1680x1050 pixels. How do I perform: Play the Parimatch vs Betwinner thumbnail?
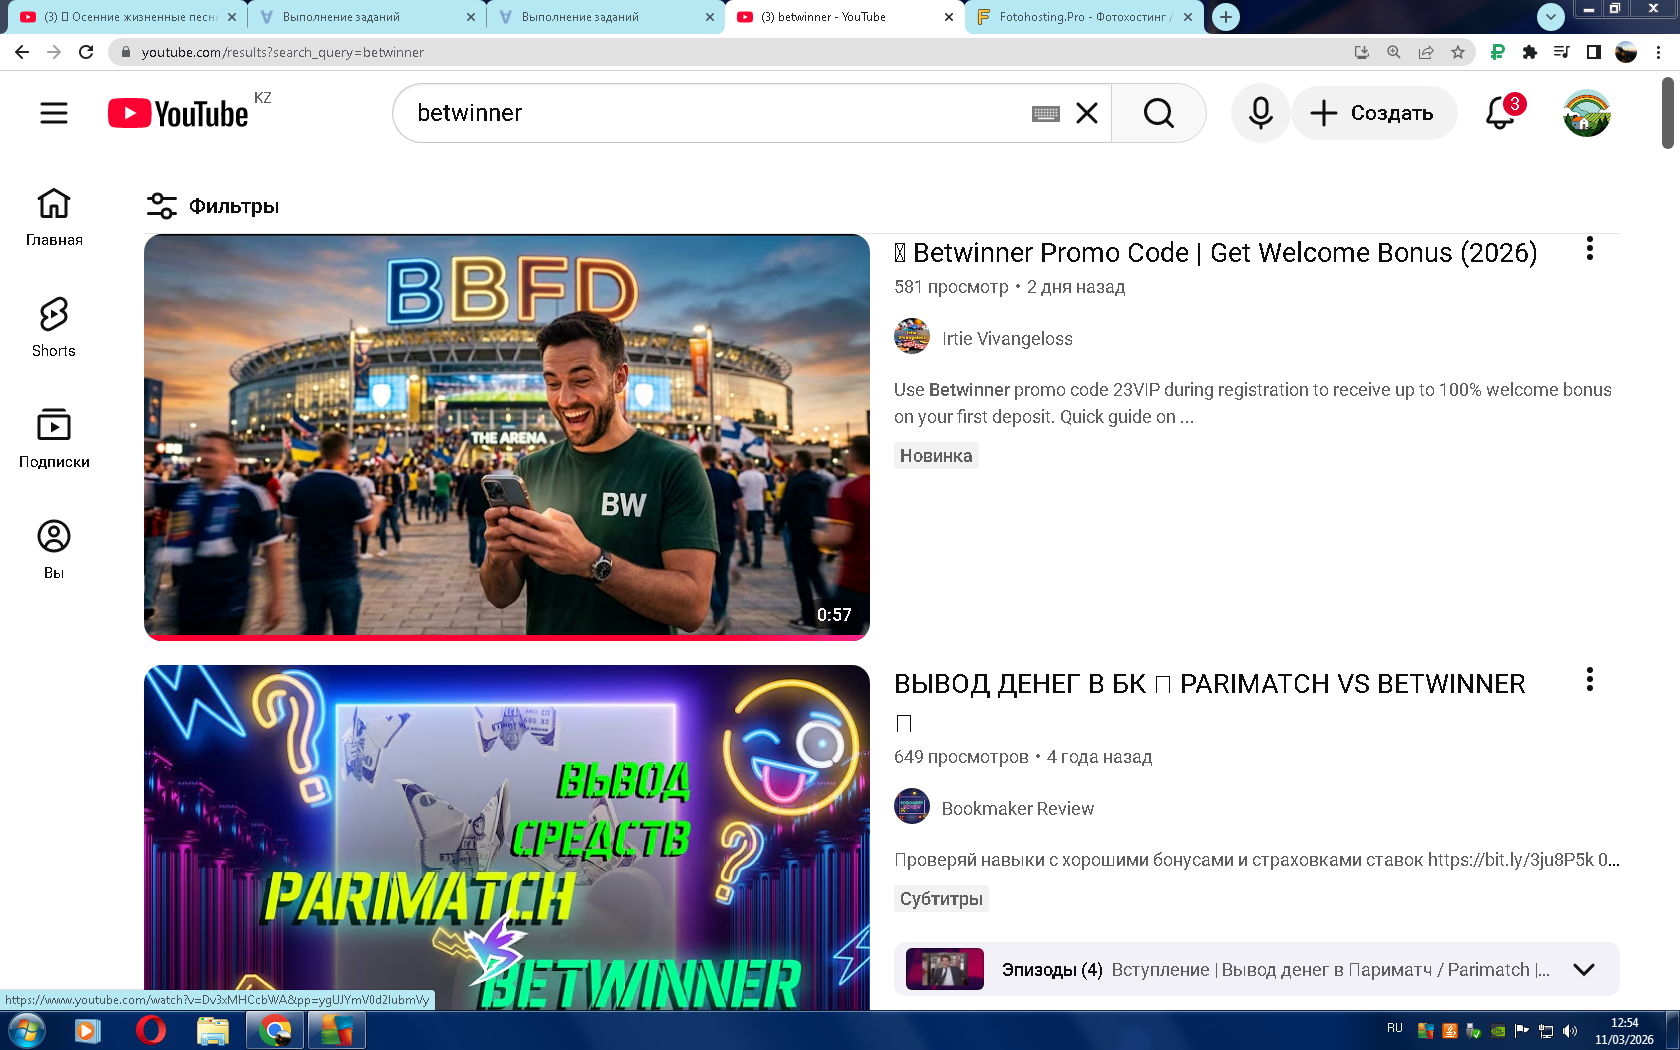(507, 837)
